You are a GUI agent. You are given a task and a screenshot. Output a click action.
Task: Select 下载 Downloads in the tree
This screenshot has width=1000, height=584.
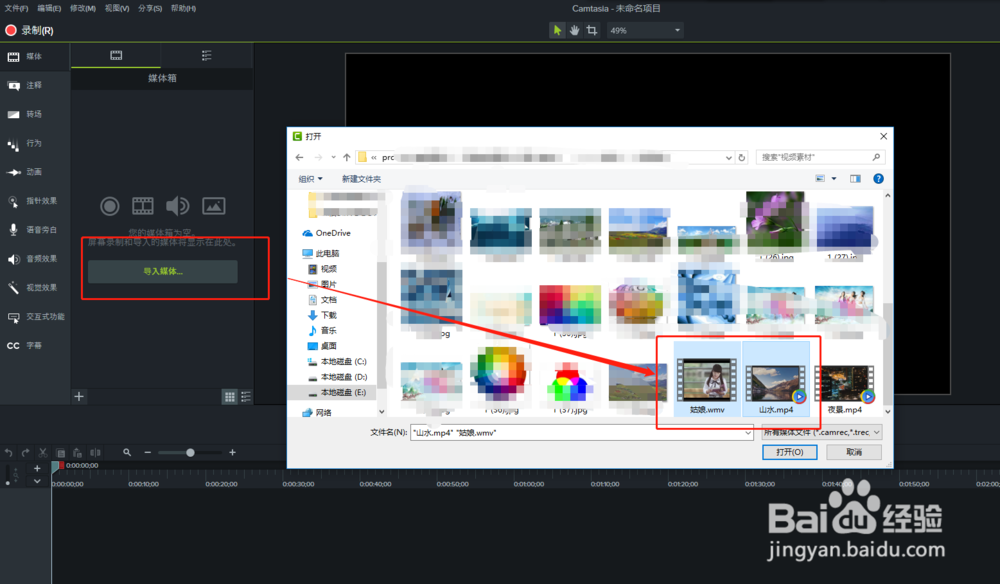click(322, 315)
